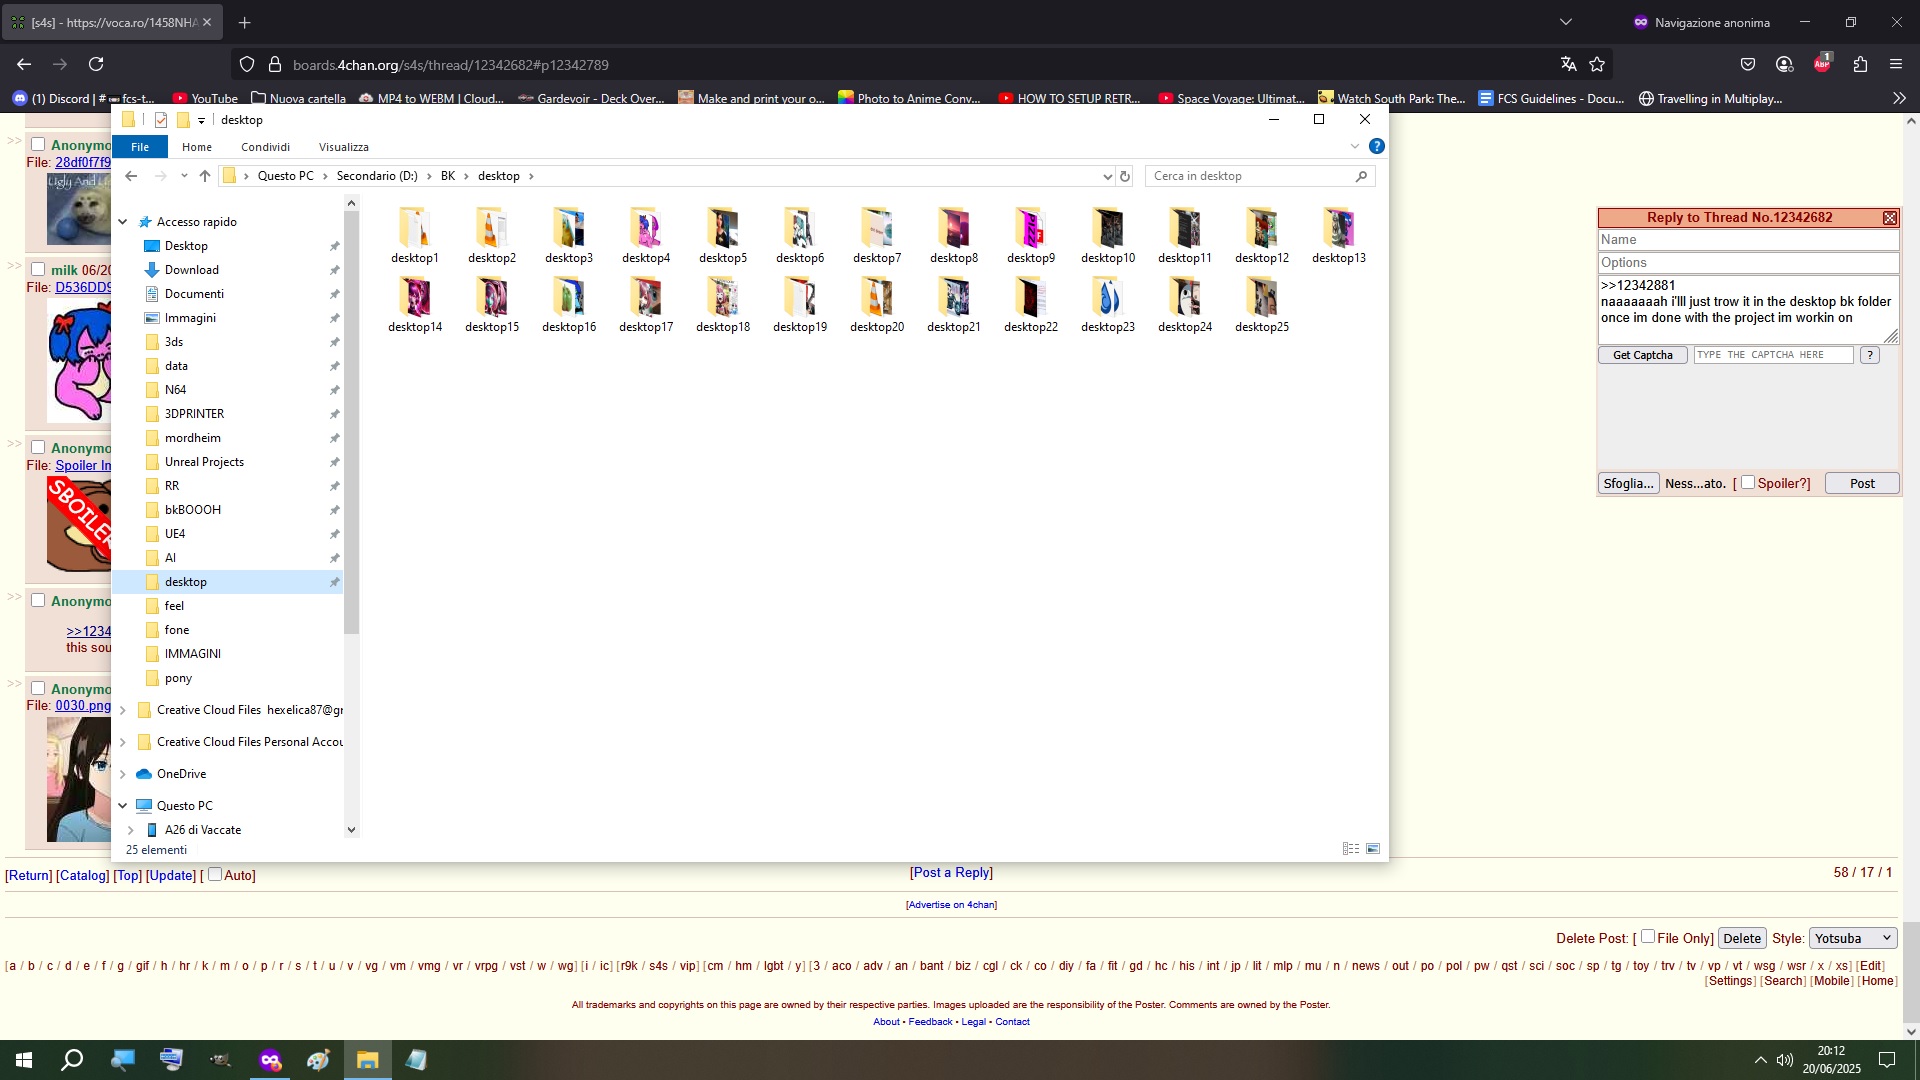Image resolution: width=1920 pixels, height=1080 pixels.
Task: Open the desktop1 folder
Action: pos(415,236)
